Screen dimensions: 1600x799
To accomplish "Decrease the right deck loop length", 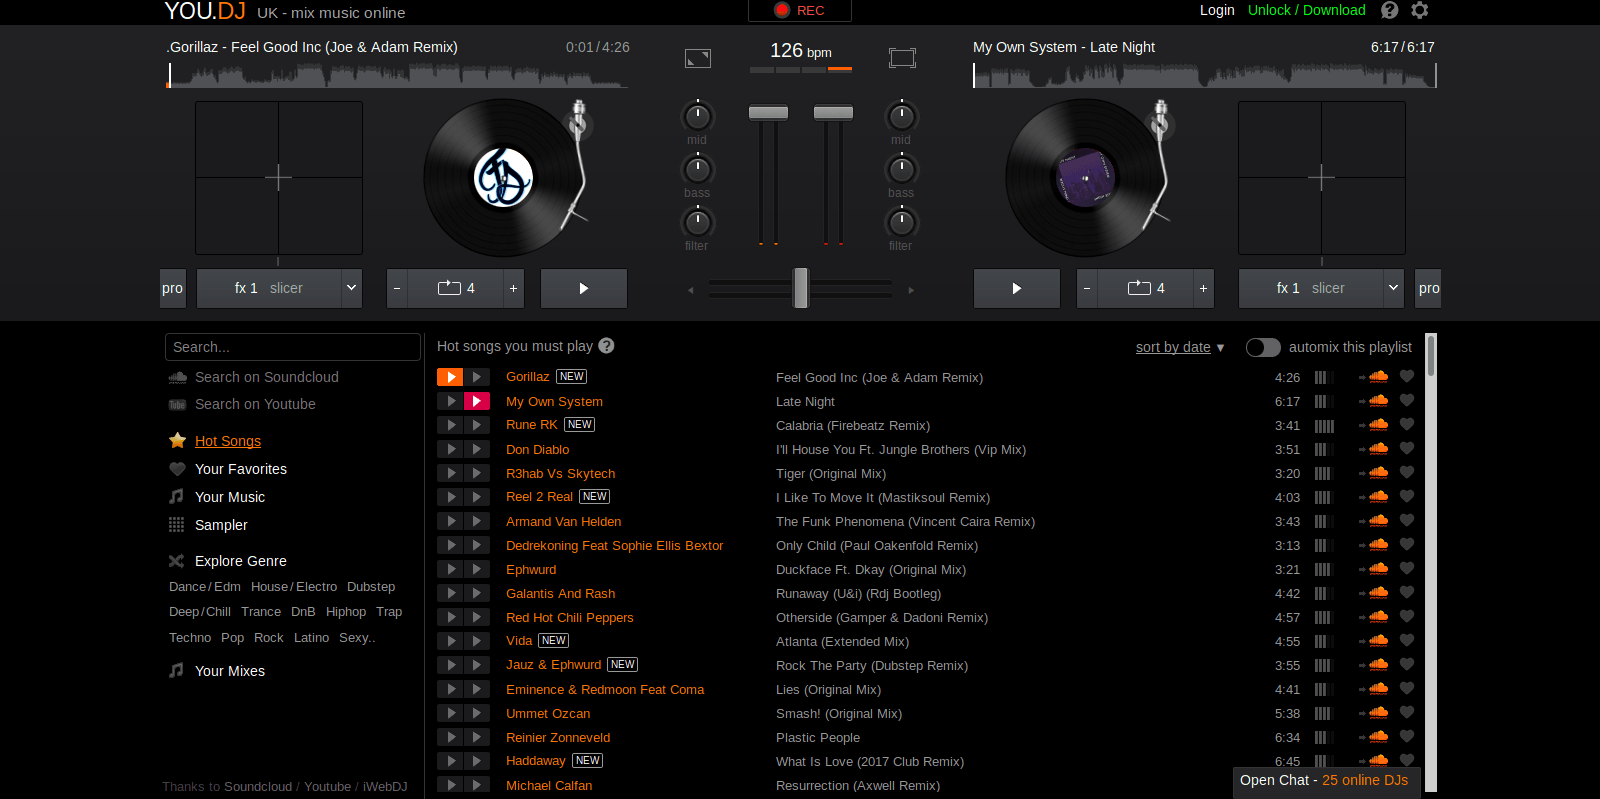I will pyautogui.click(x=1087, y=288).
